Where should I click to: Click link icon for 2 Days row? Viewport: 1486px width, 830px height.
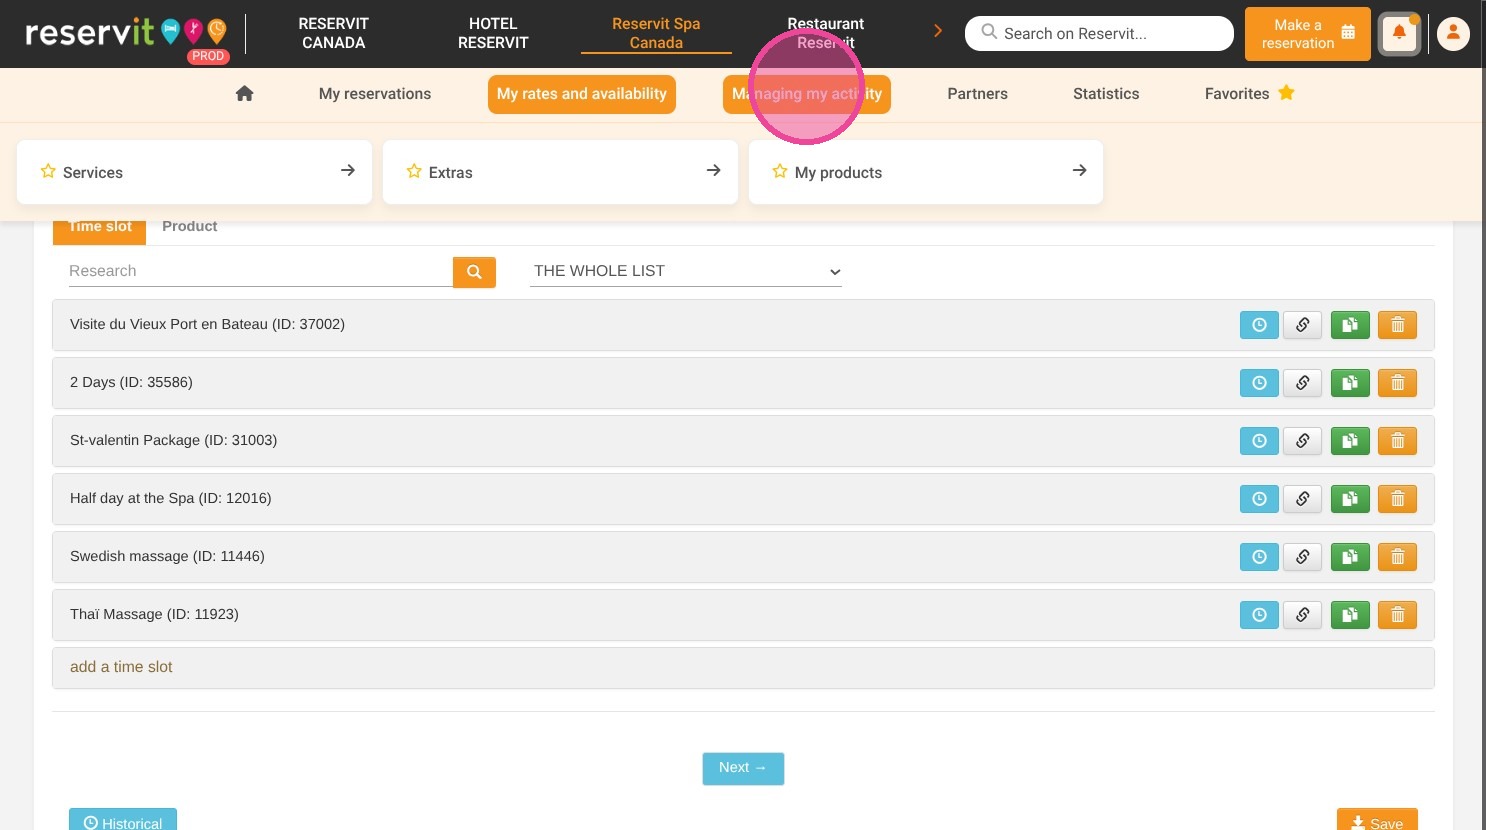1302,383
